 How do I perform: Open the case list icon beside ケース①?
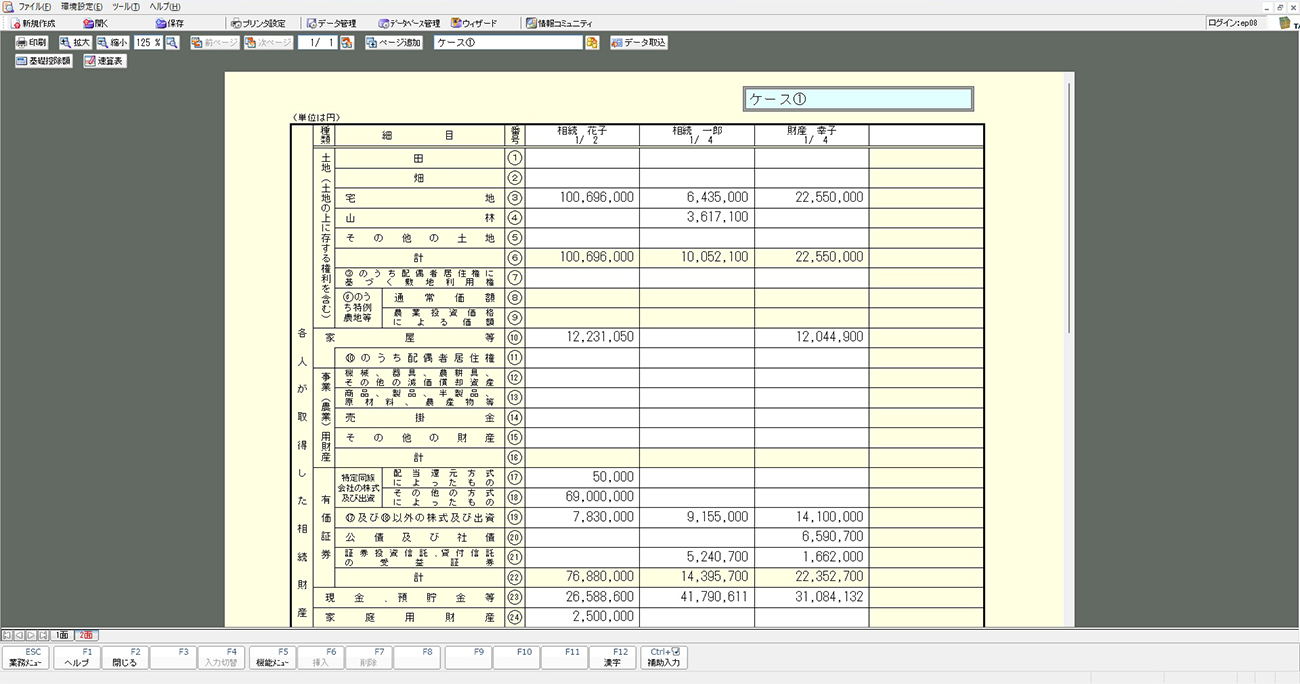point(592,43)
